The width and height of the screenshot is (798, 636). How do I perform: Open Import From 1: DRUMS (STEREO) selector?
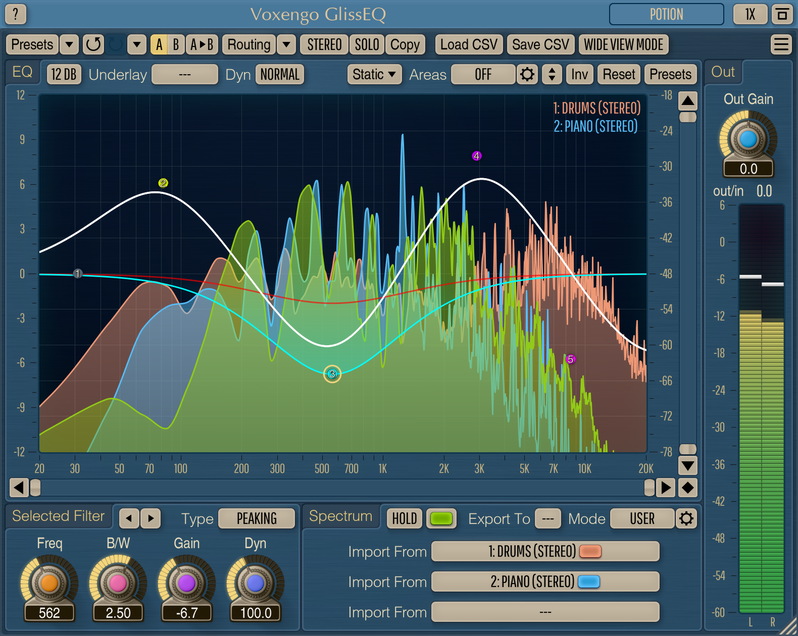[545, 552]
